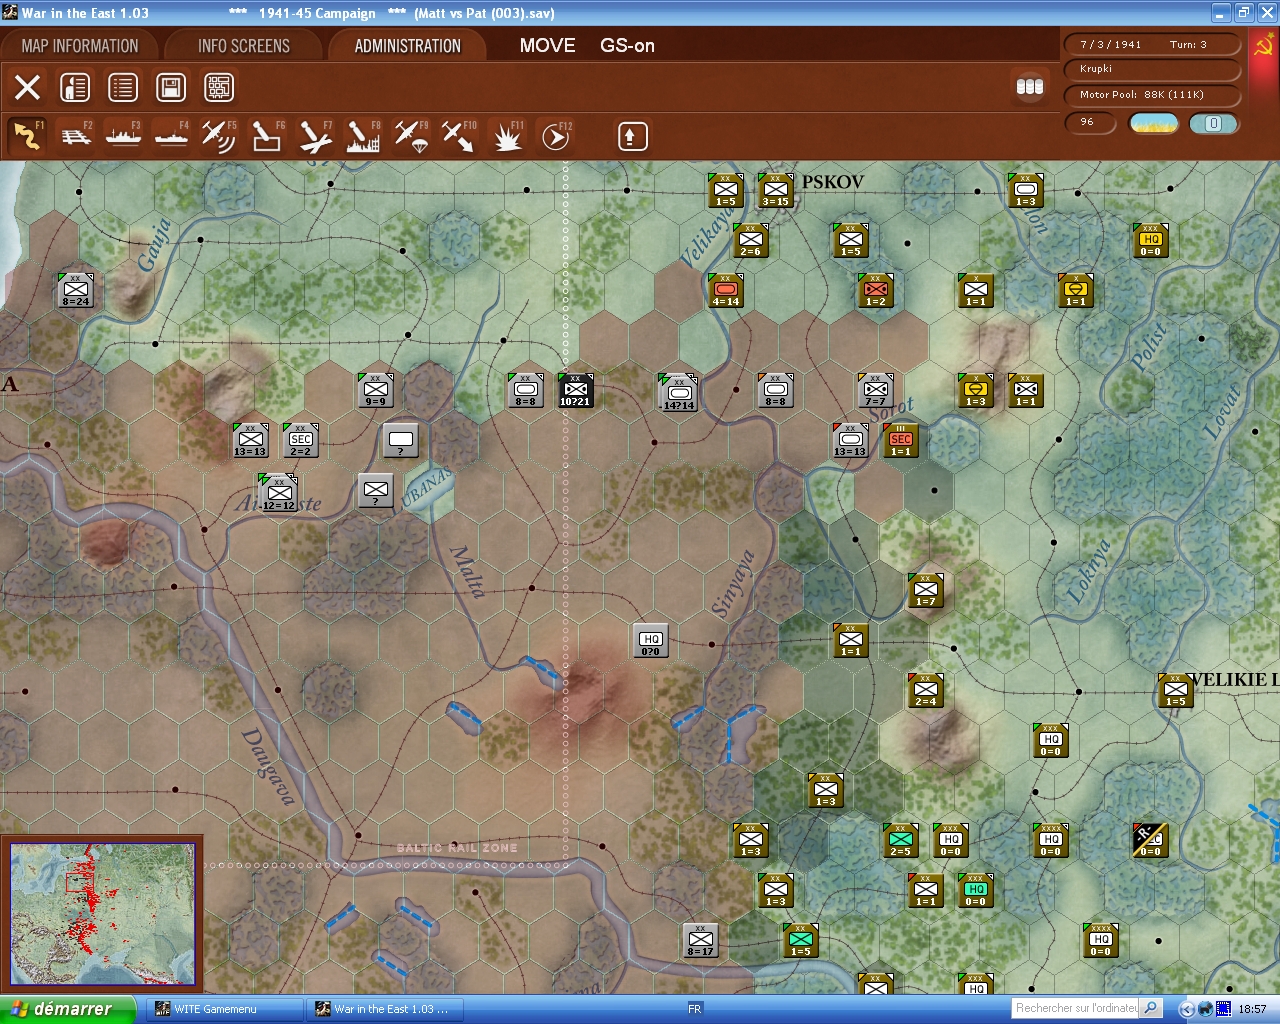Select the grey HQ 0?0 counter
The height and width of the screenshot is (1024, 1280).
point(650,640)
